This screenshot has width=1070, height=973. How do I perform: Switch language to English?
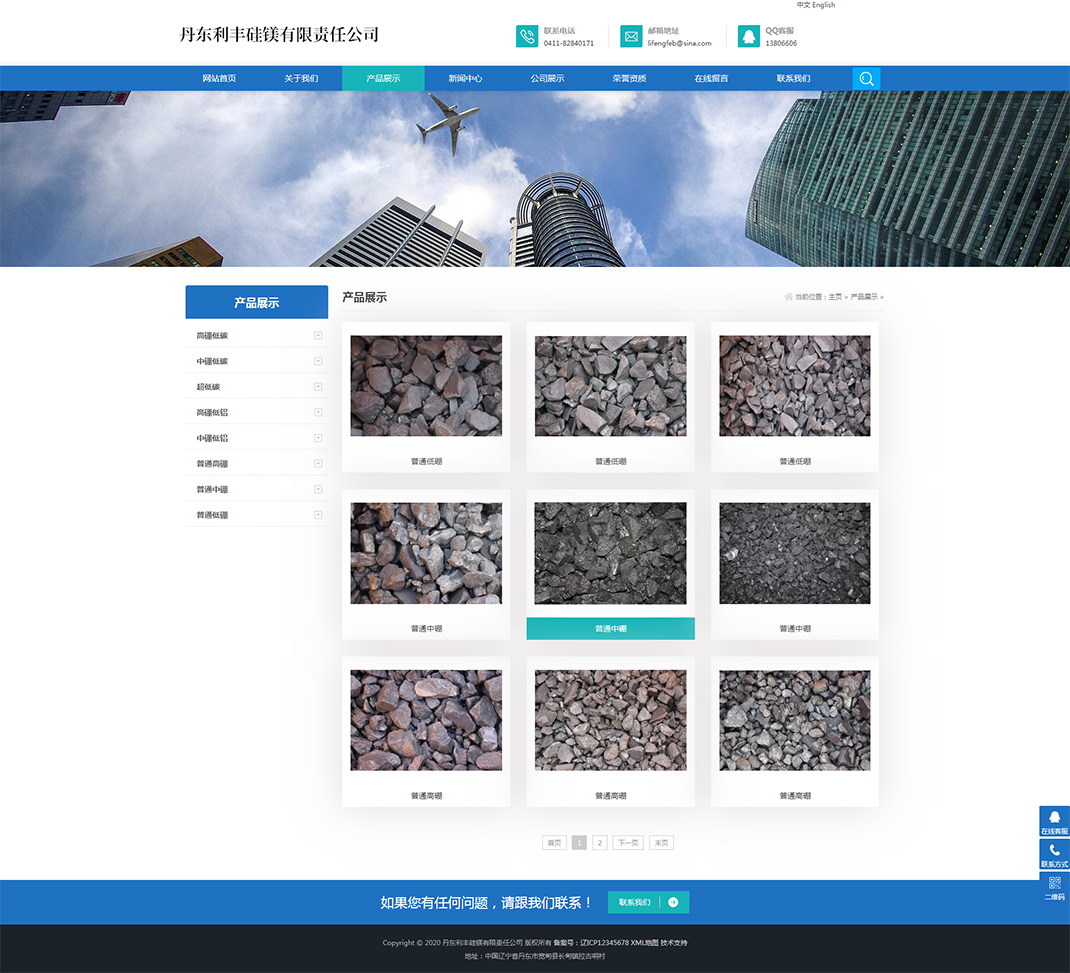[824, 5]
